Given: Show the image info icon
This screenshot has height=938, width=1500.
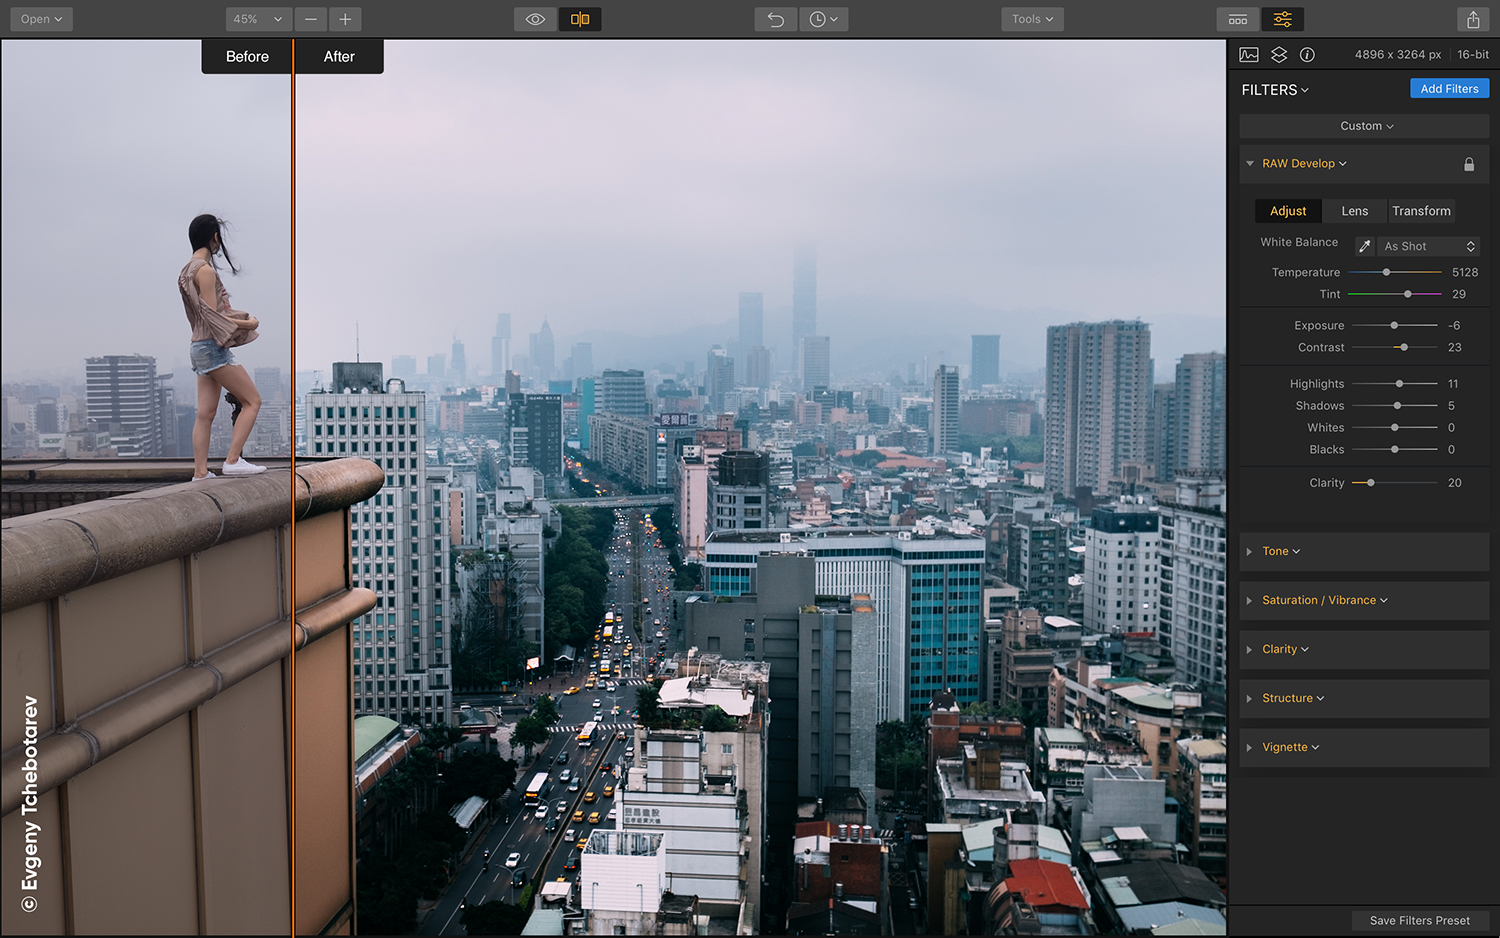Looking at the screenshot, I should coord(1307,55).
